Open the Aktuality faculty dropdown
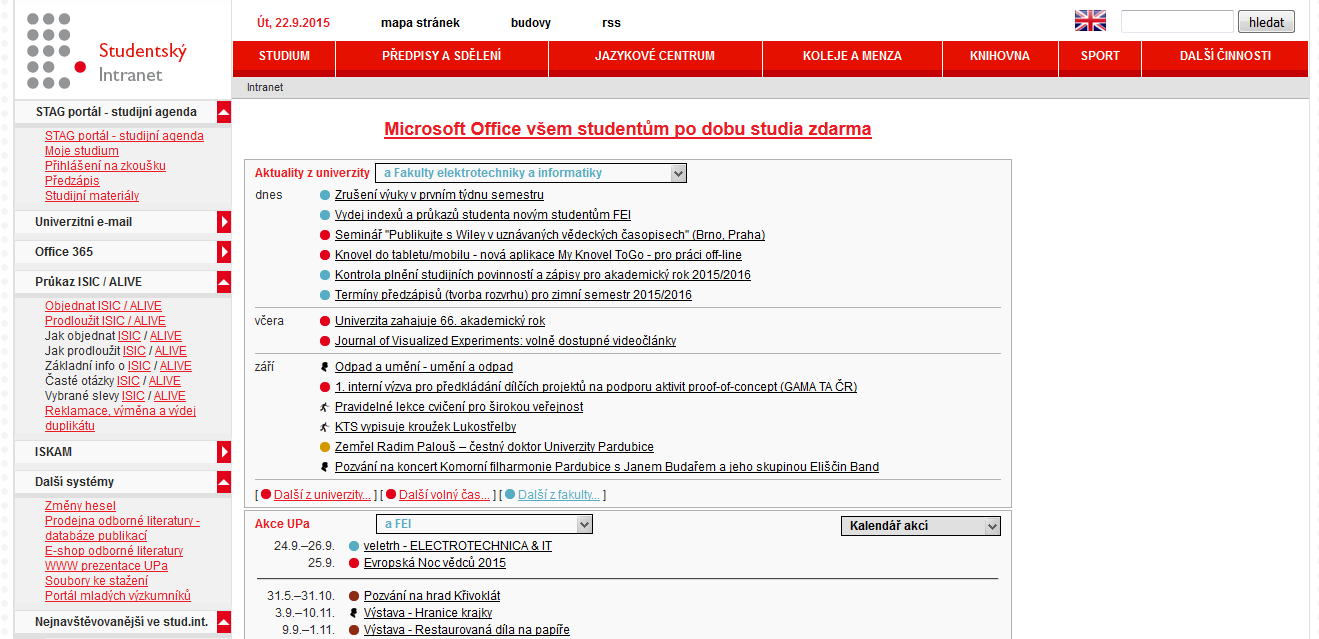The width and height of the screenshot is (1319, 639). [x=531, y=173]
